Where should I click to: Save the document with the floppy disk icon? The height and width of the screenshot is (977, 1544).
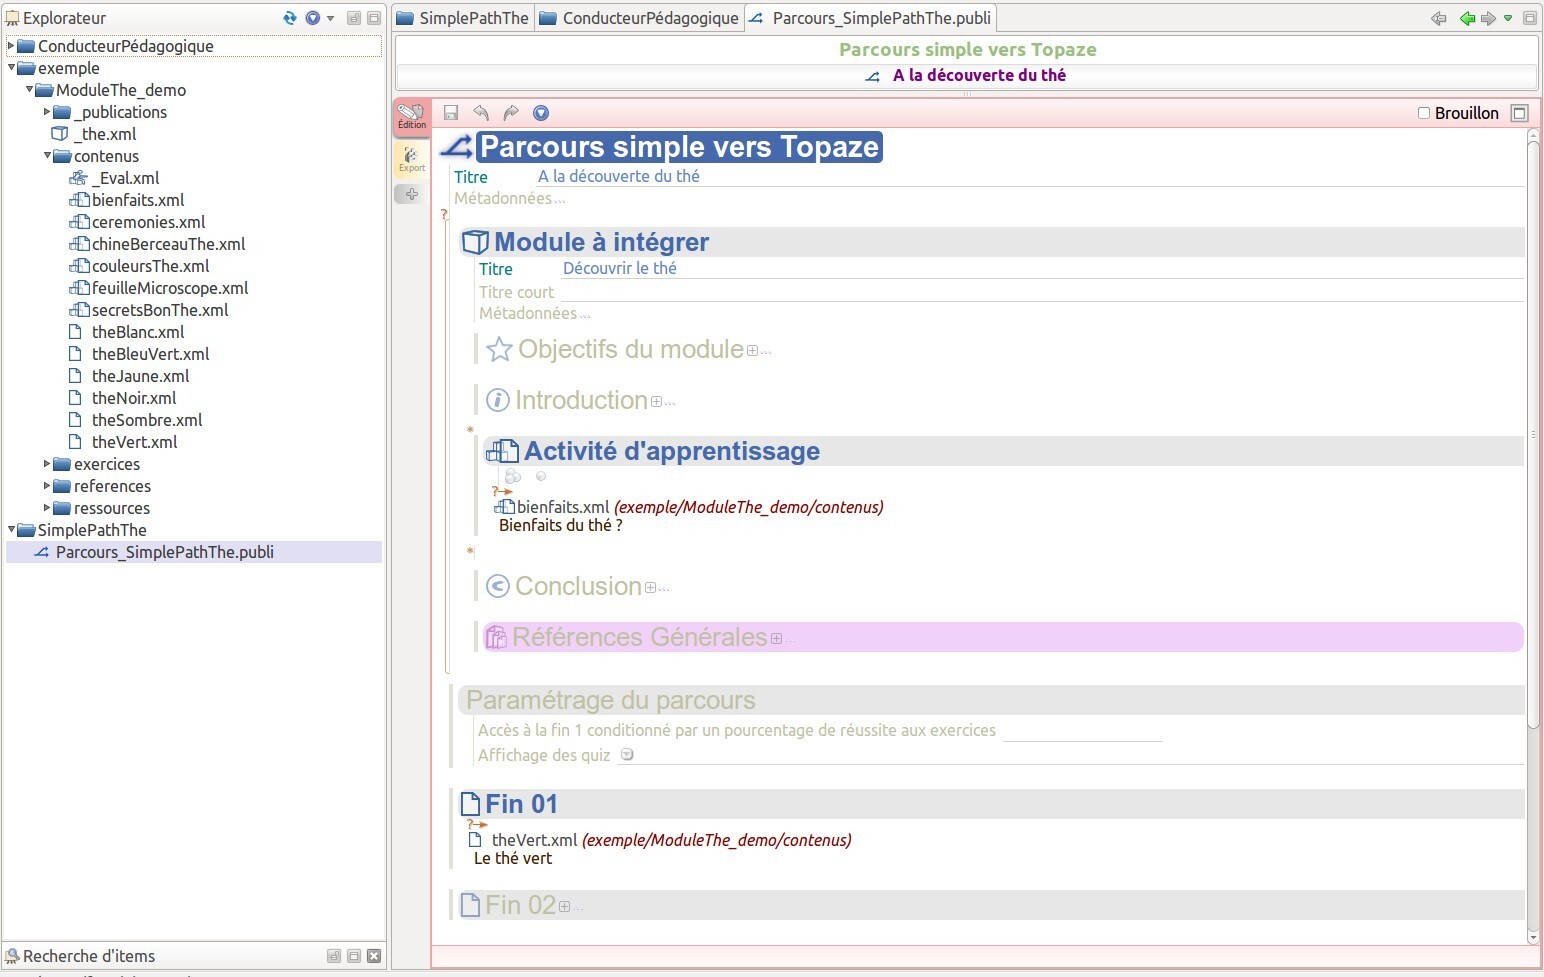tap(451, 113)
